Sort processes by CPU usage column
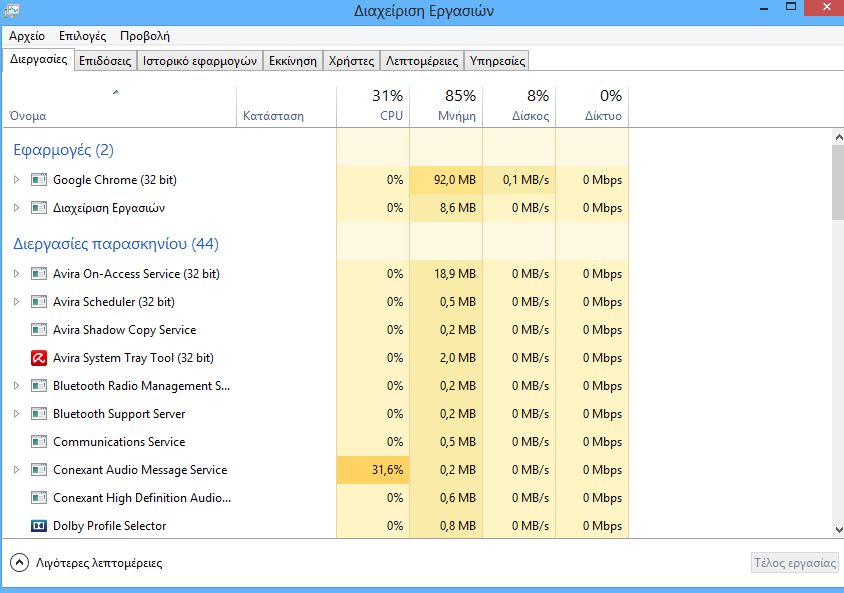The height and width of the screenshot is (593, 844). [373, 107]
